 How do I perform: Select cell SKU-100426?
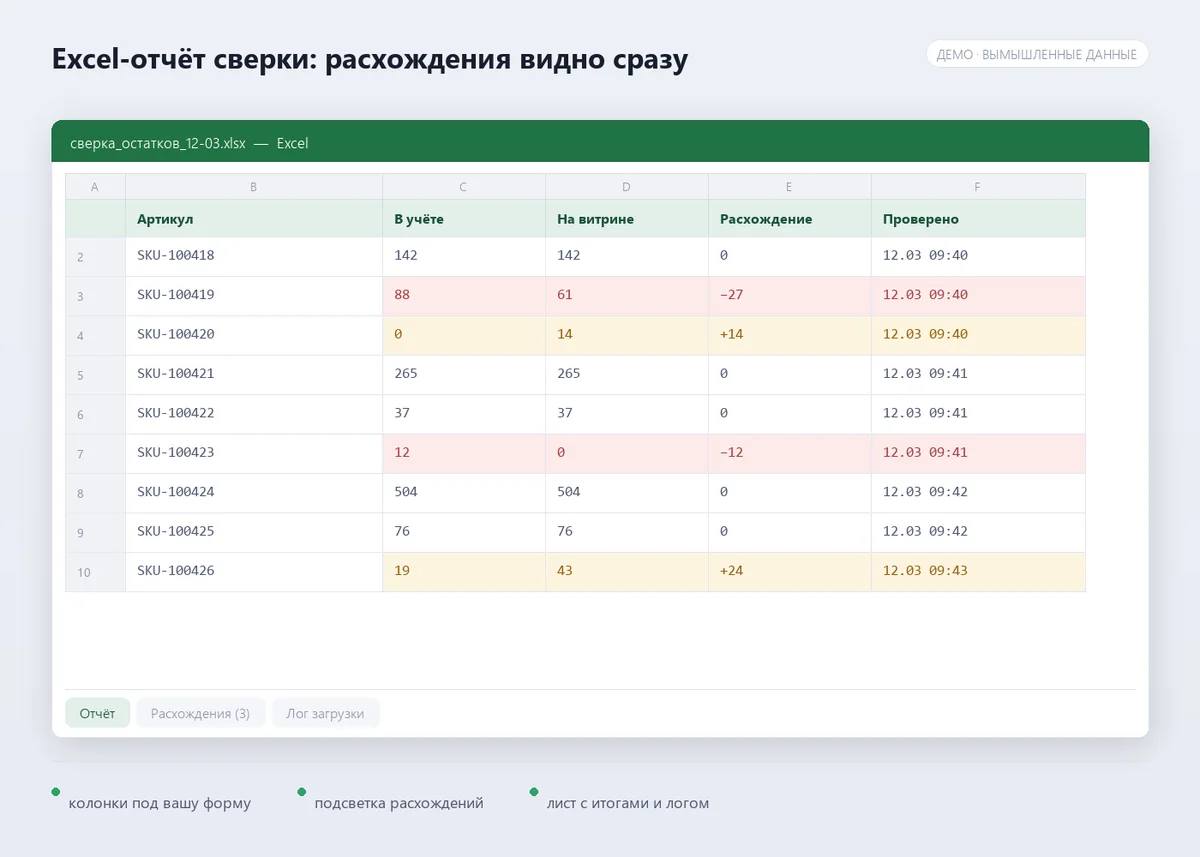[254, 572]
